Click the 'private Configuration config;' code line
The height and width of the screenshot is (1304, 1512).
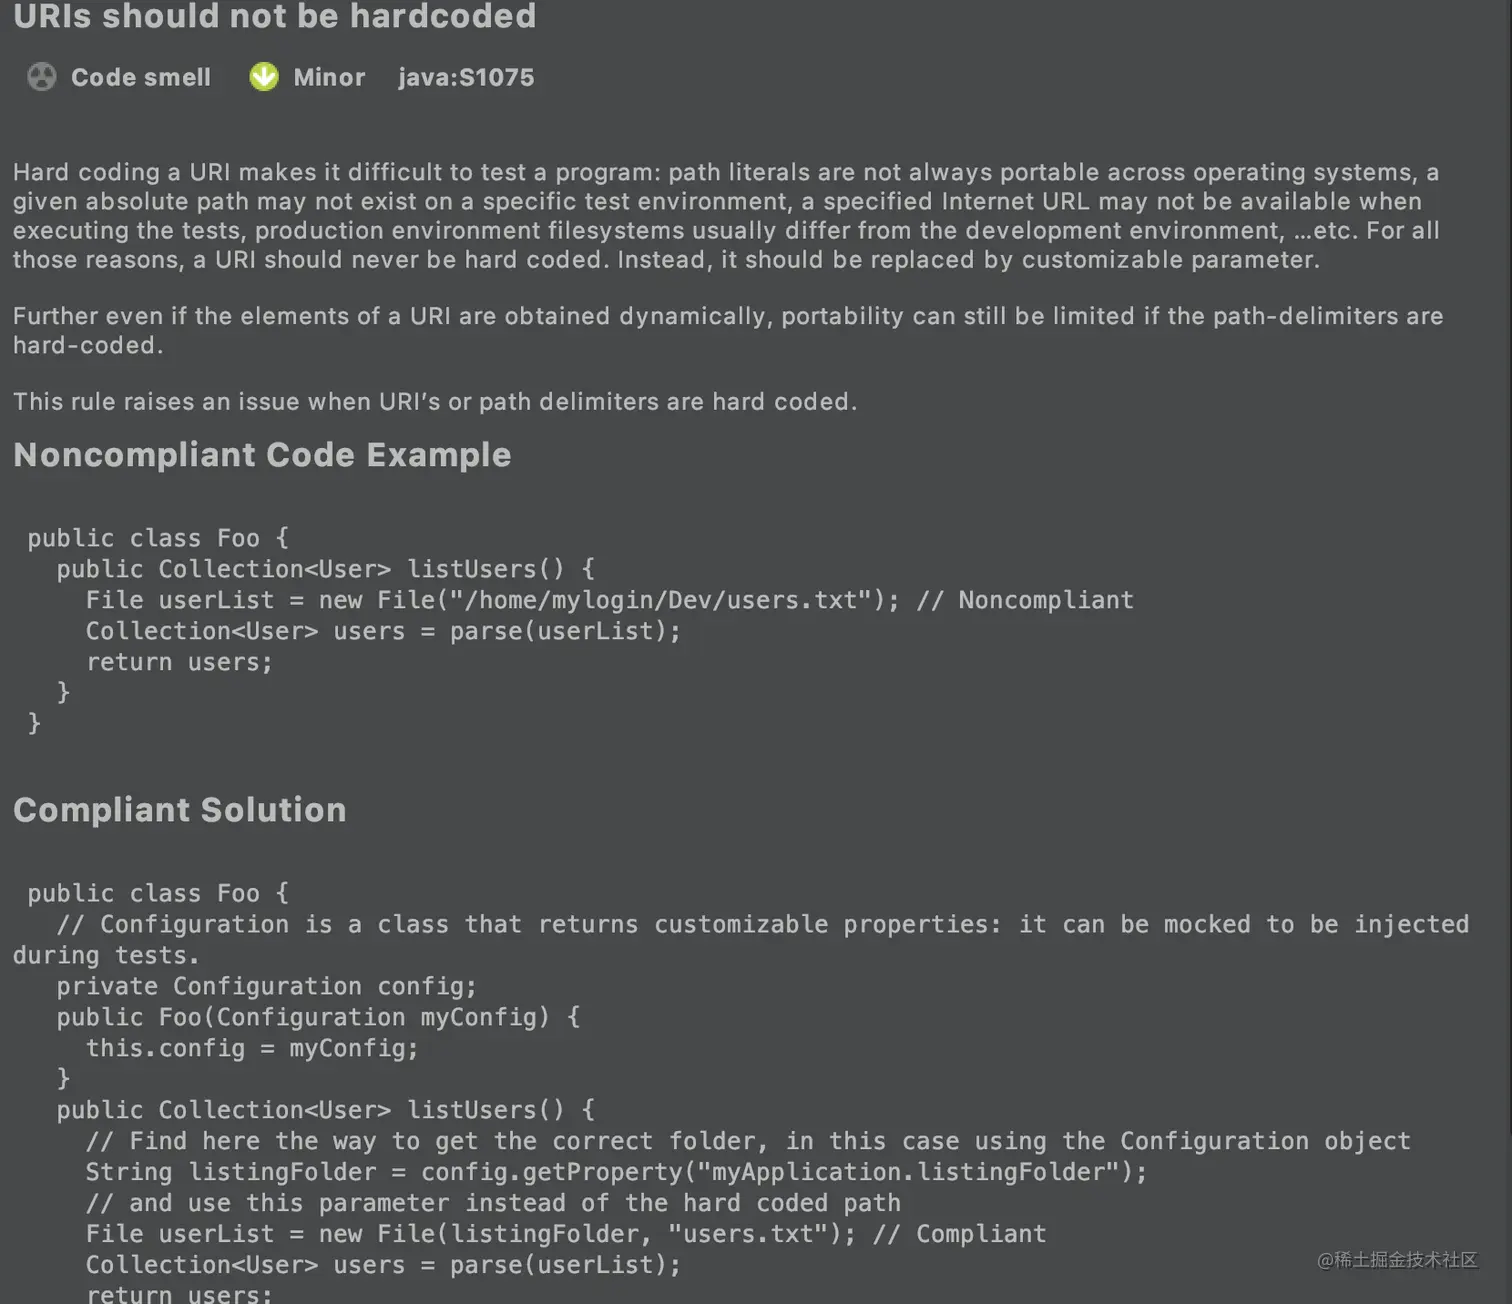[x=266, y=986]
